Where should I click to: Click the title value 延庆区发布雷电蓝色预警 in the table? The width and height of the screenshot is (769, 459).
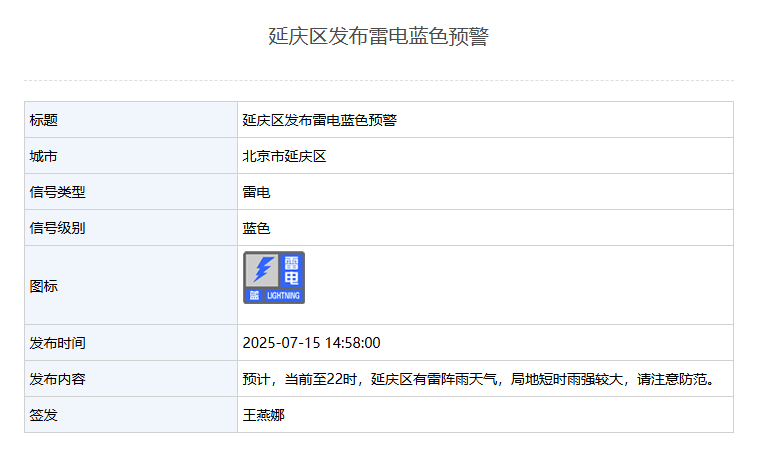[x=320, y=120]
